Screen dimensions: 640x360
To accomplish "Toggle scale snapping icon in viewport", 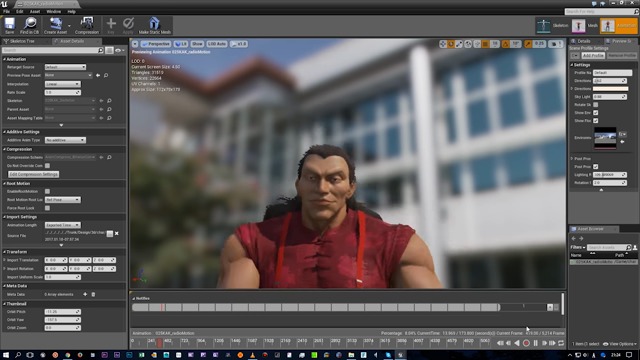I will pyautogui.click(x=528, y=44).
